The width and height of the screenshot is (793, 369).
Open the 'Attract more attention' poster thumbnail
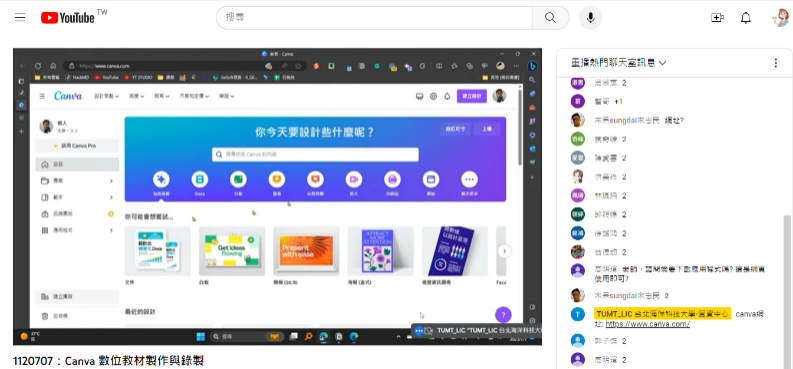[381, 251]
